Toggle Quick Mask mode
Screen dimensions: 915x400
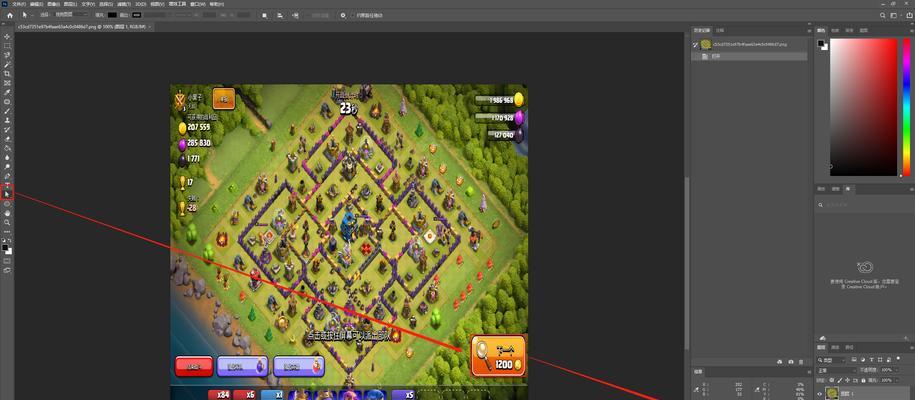(x=8, y=260)
